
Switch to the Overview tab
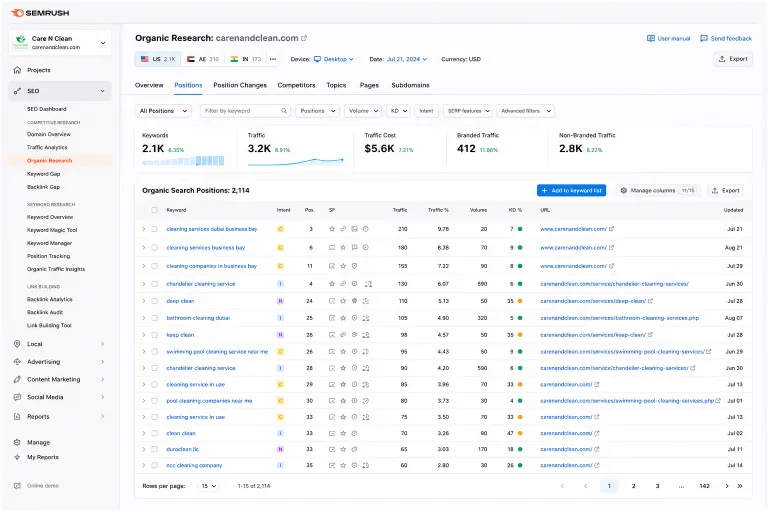(149, 85)
